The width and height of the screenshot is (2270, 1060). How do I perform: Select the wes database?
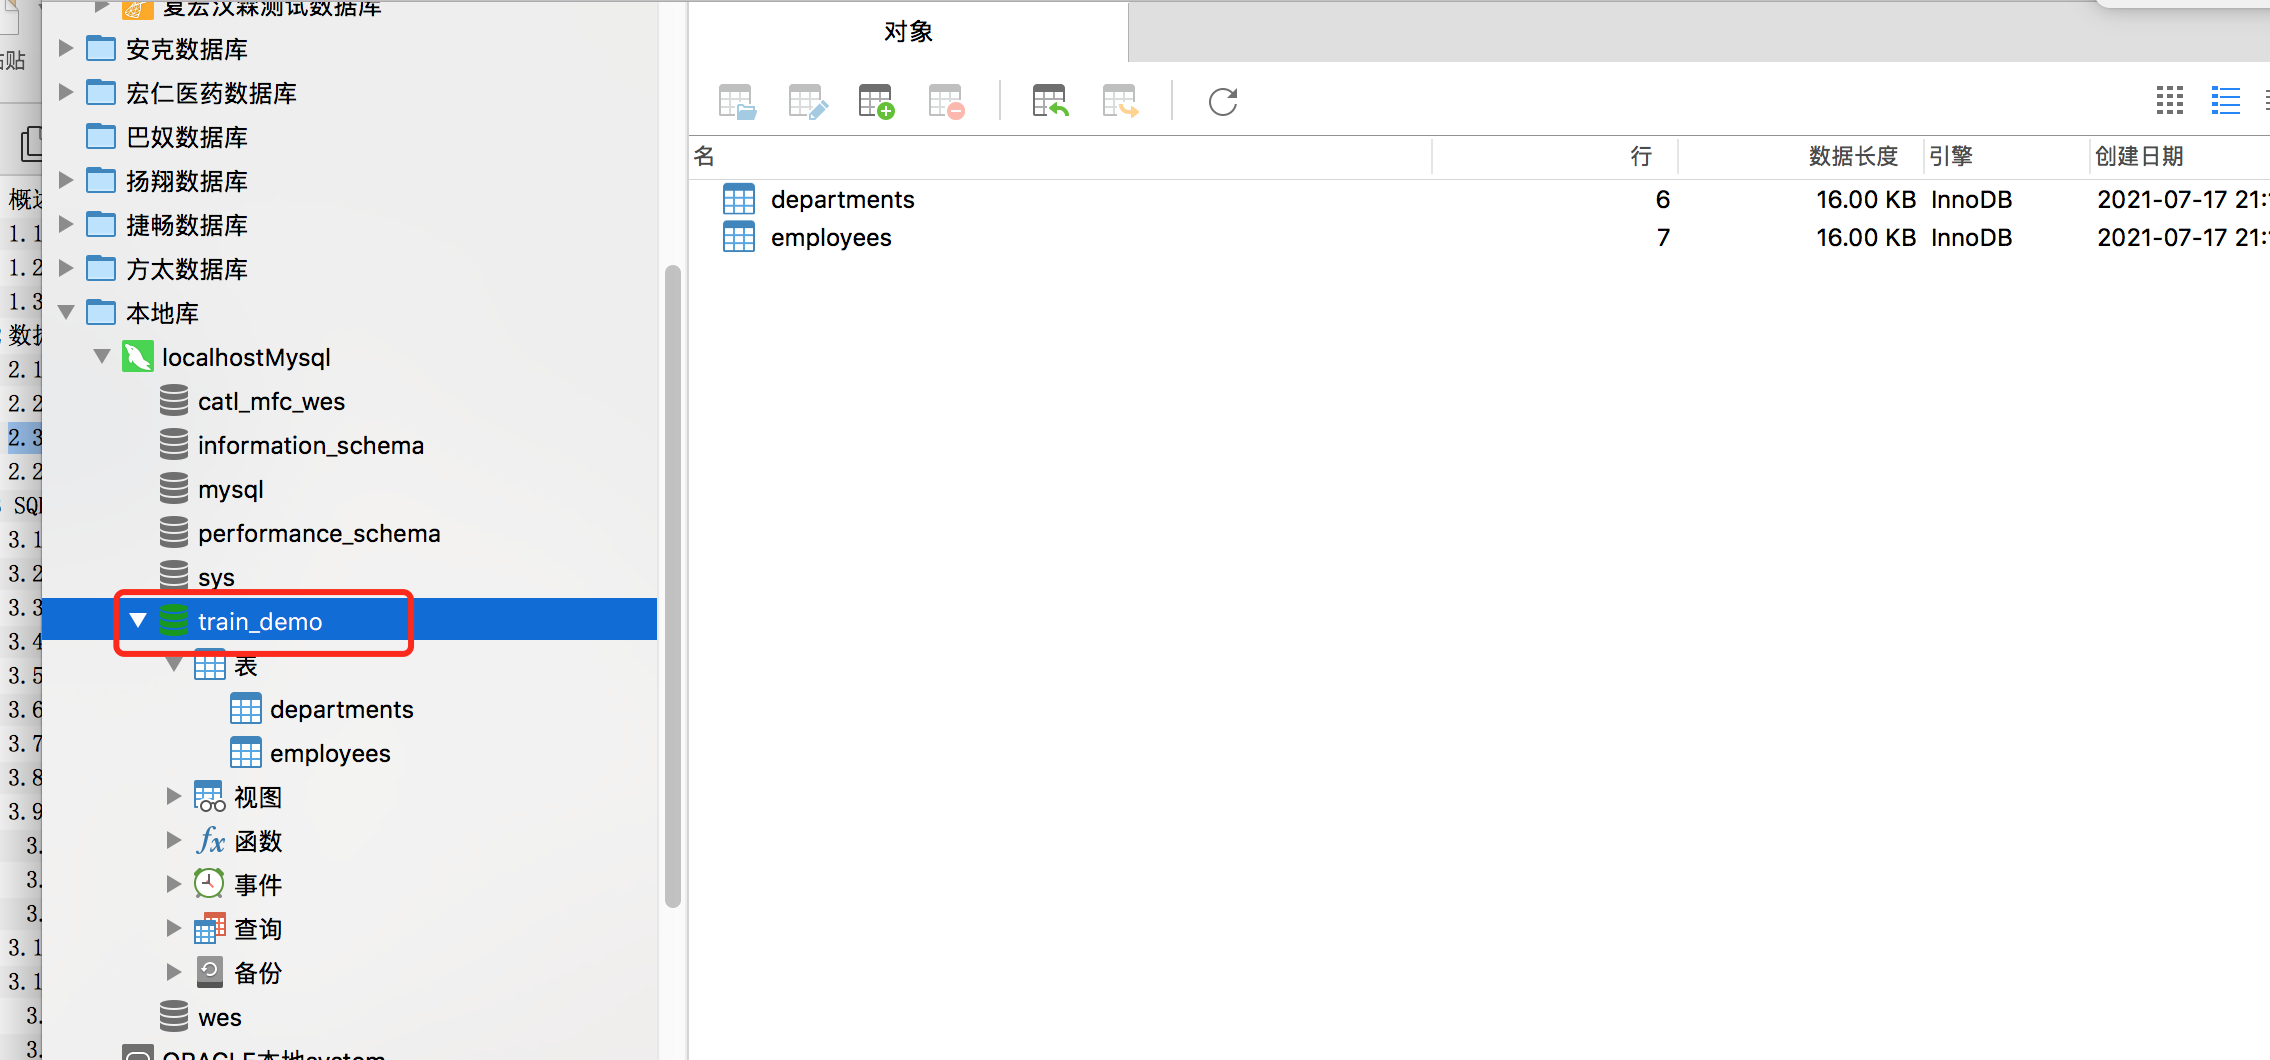pos(220,1018)
